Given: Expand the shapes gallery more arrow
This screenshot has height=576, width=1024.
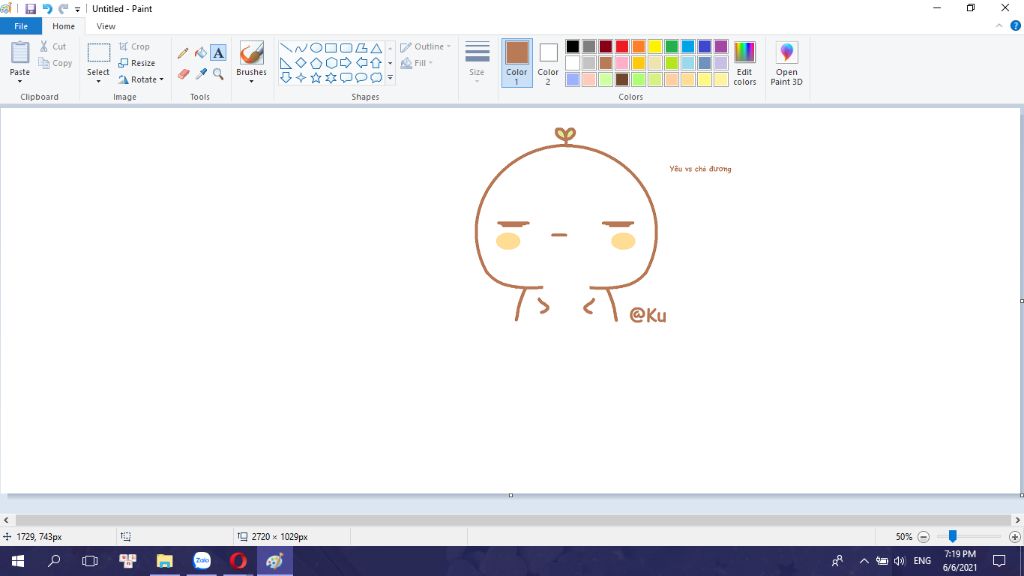Looking at the screenshot, I should 390,78.
